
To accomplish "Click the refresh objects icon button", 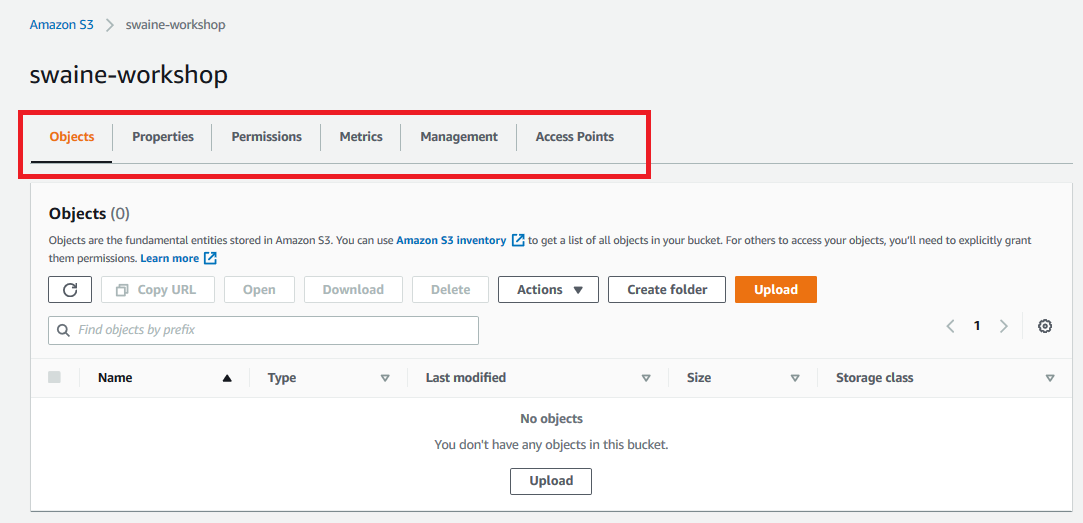I will 70,289.
